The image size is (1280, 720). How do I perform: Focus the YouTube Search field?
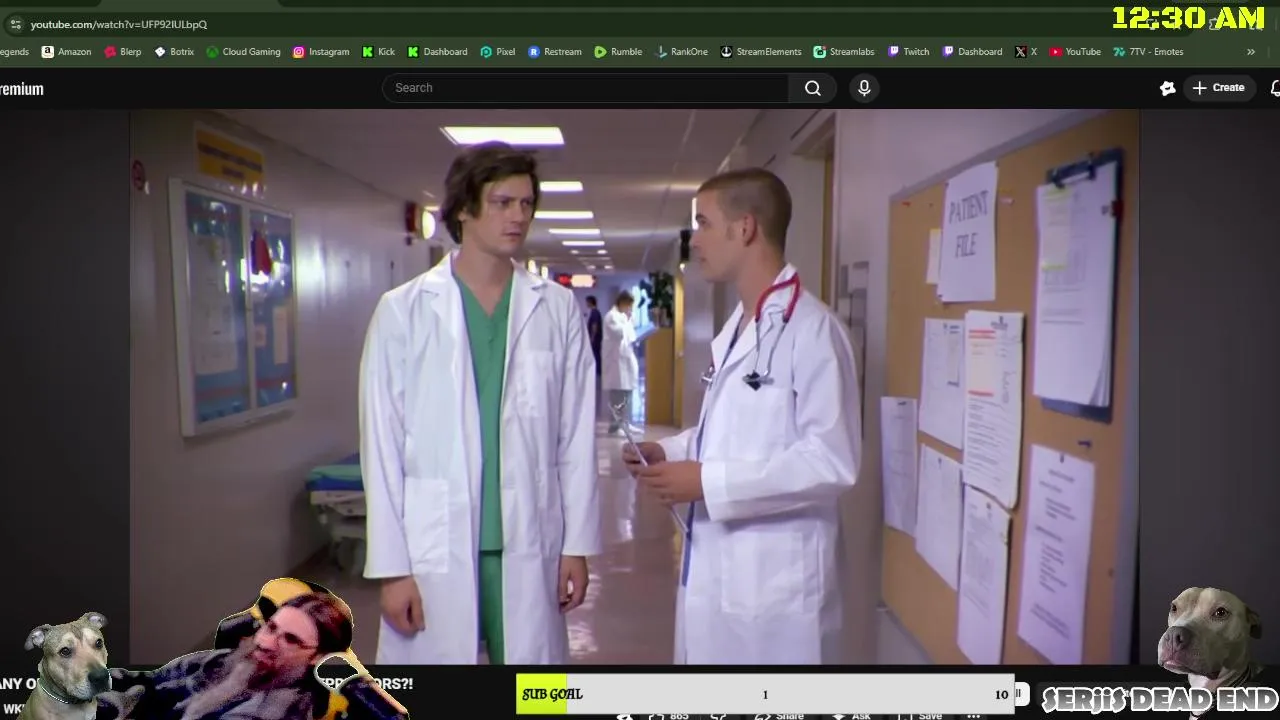(x=585, y=88)
